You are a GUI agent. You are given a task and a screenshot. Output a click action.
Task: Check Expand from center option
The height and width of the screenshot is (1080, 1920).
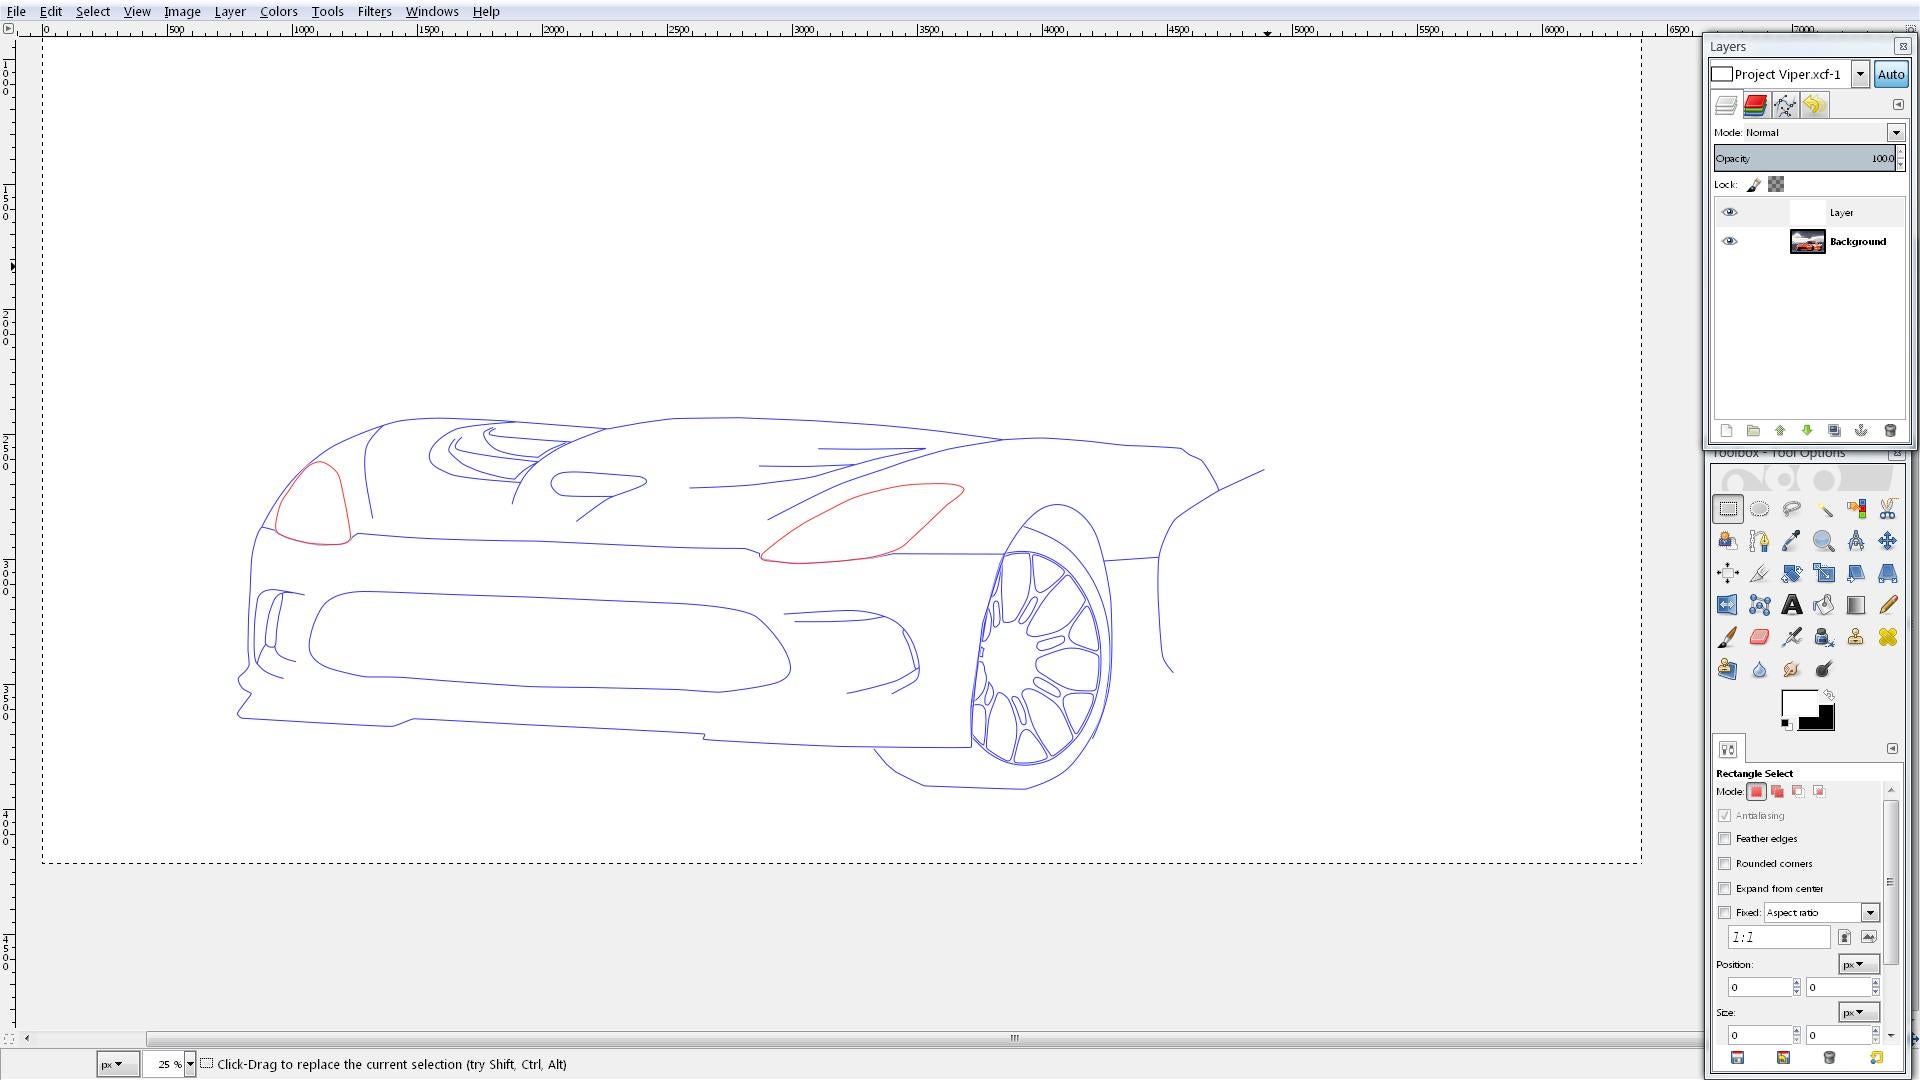[x=1724, y=889]
